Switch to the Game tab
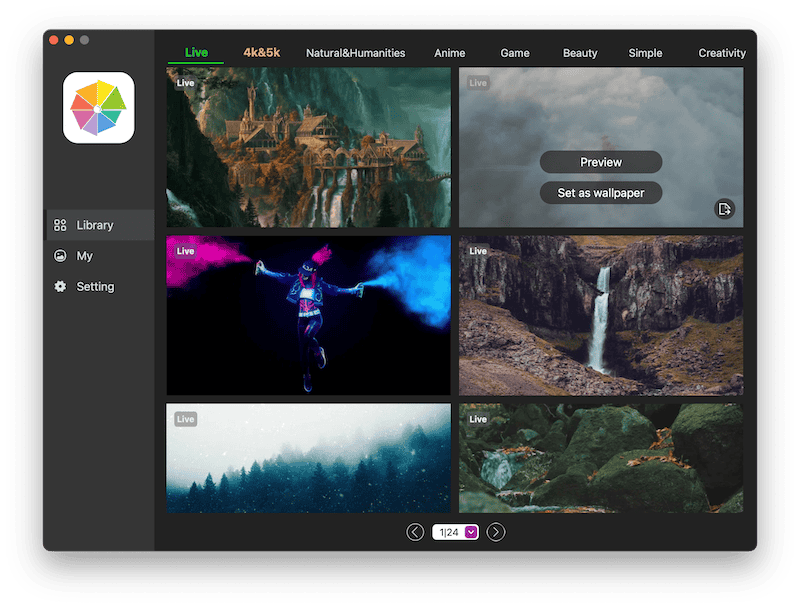This screenshot has height=608, width=800. [515, 53]
